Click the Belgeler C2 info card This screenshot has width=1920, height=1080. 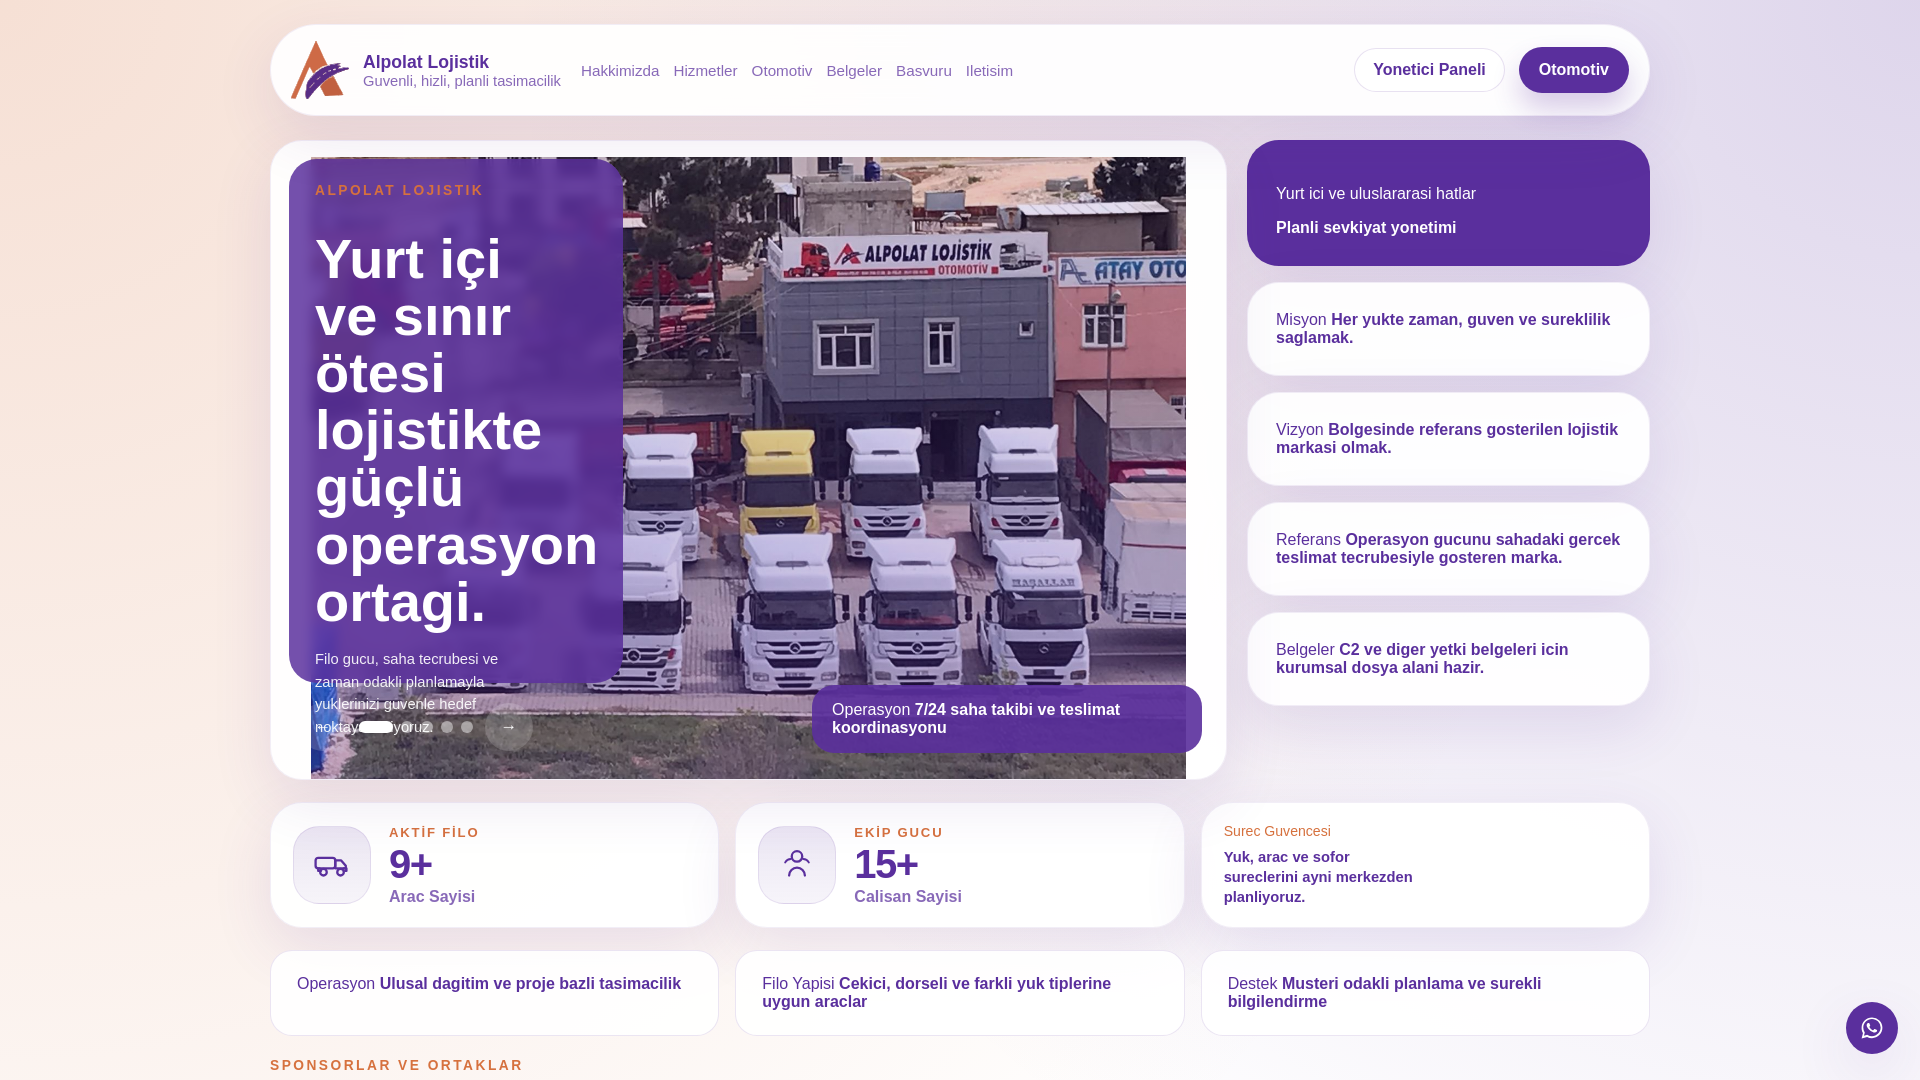(1448, 659)
